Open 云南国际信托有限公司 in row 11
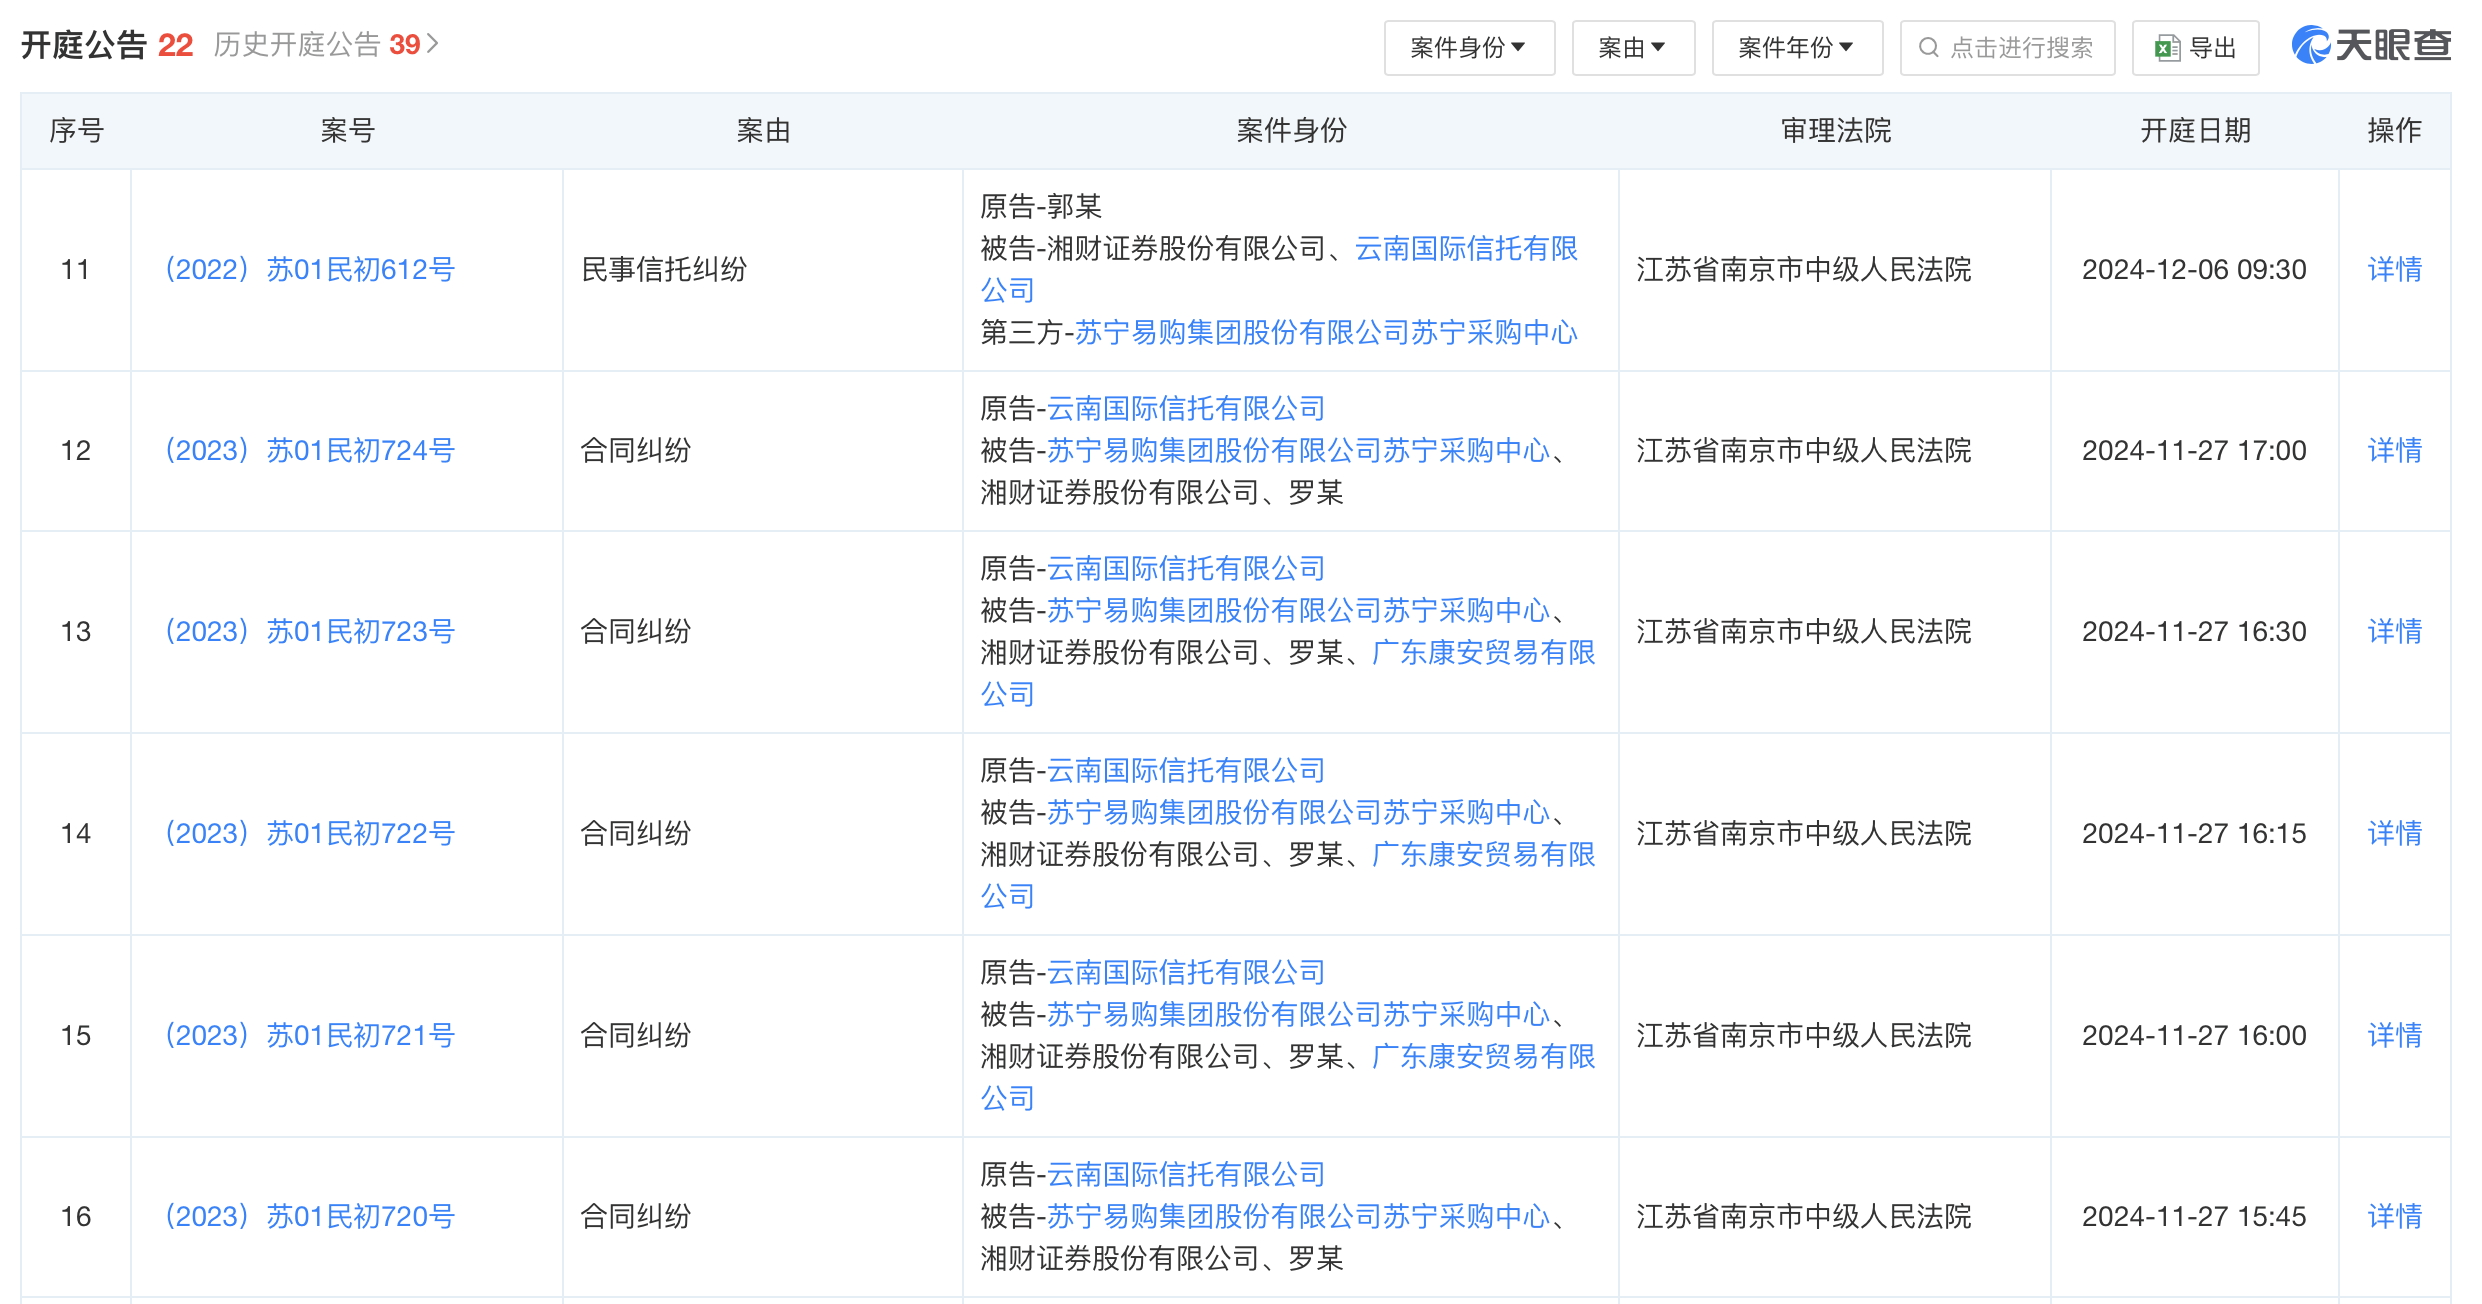This screenshot has height=1304, width=2482. (1466, 248)
